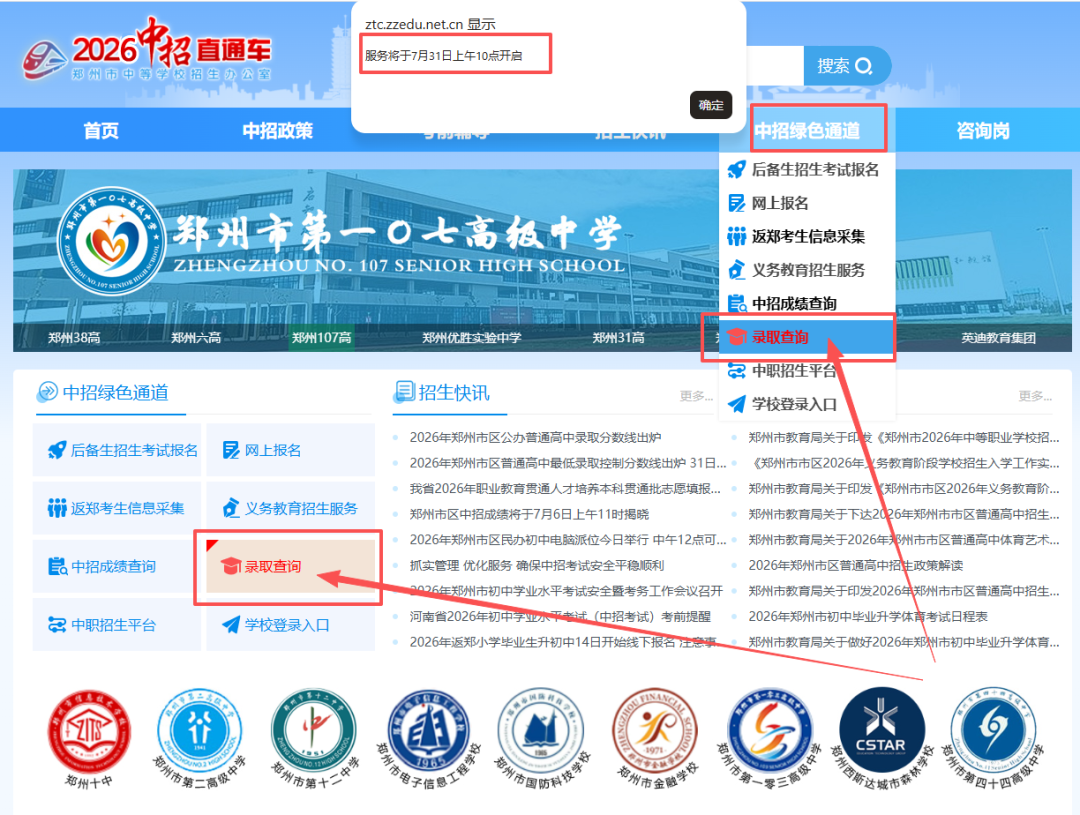Open 学校登录入口 tile in green channel panel
Viewport: 1080px width, 815px height.
tap(290, 625)
